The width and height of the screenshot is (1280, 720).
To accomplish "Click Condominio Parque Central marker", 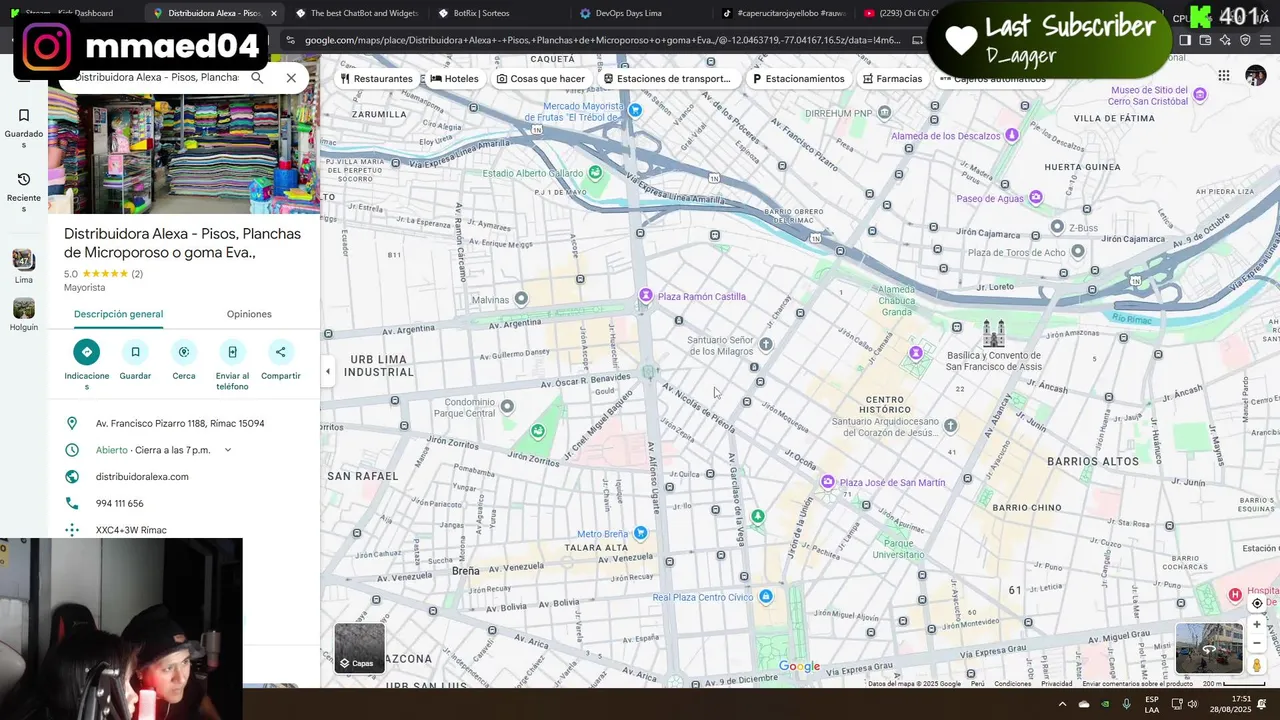I will pos(507,406).
